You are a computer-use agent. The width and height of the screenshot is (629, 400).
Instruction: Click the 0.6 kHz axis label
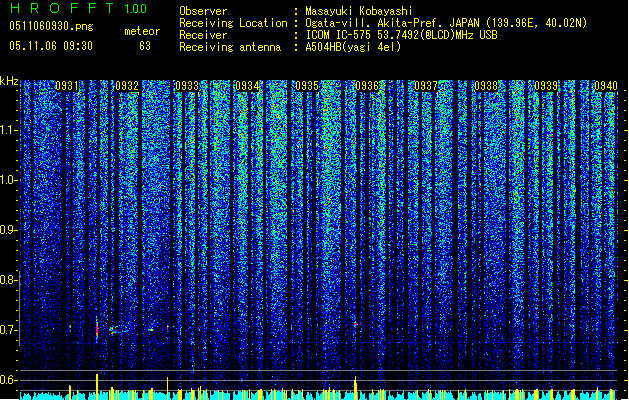click(8, 380)
